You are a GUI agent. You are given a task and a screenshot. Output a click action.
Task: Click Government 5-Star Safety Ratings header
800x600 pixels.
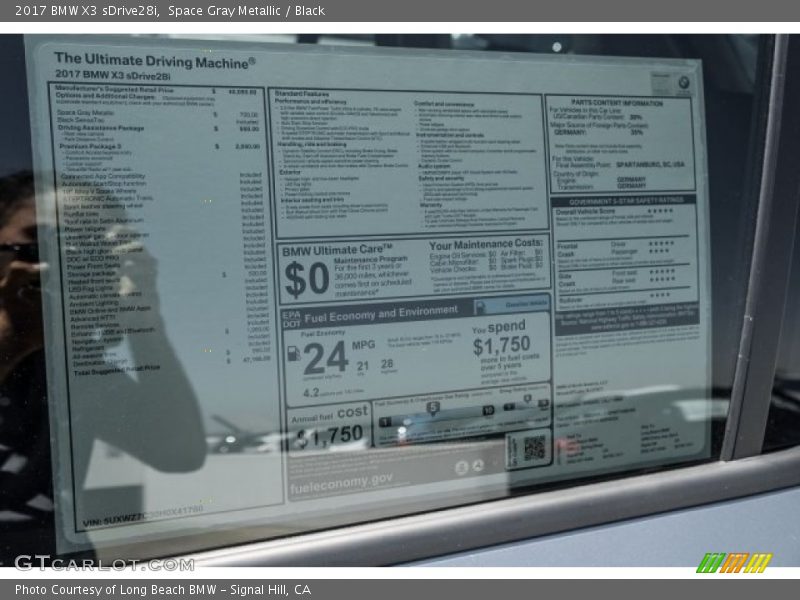pyautogui.click(x=623, y=199)
